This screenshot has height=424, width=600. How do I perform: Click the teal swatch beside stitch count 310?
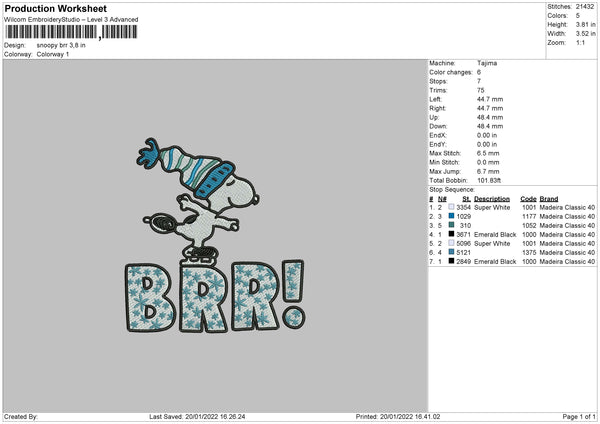pyautogui.click(x=452, y=225)
